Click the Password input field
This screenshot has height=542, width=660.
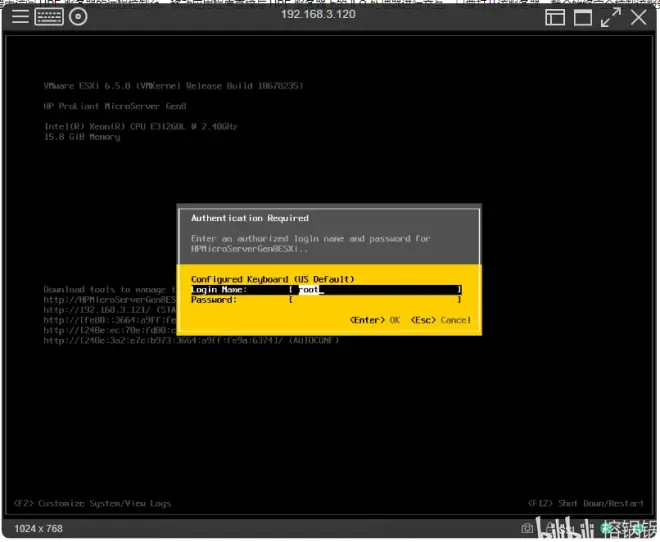tap(375, 300)
